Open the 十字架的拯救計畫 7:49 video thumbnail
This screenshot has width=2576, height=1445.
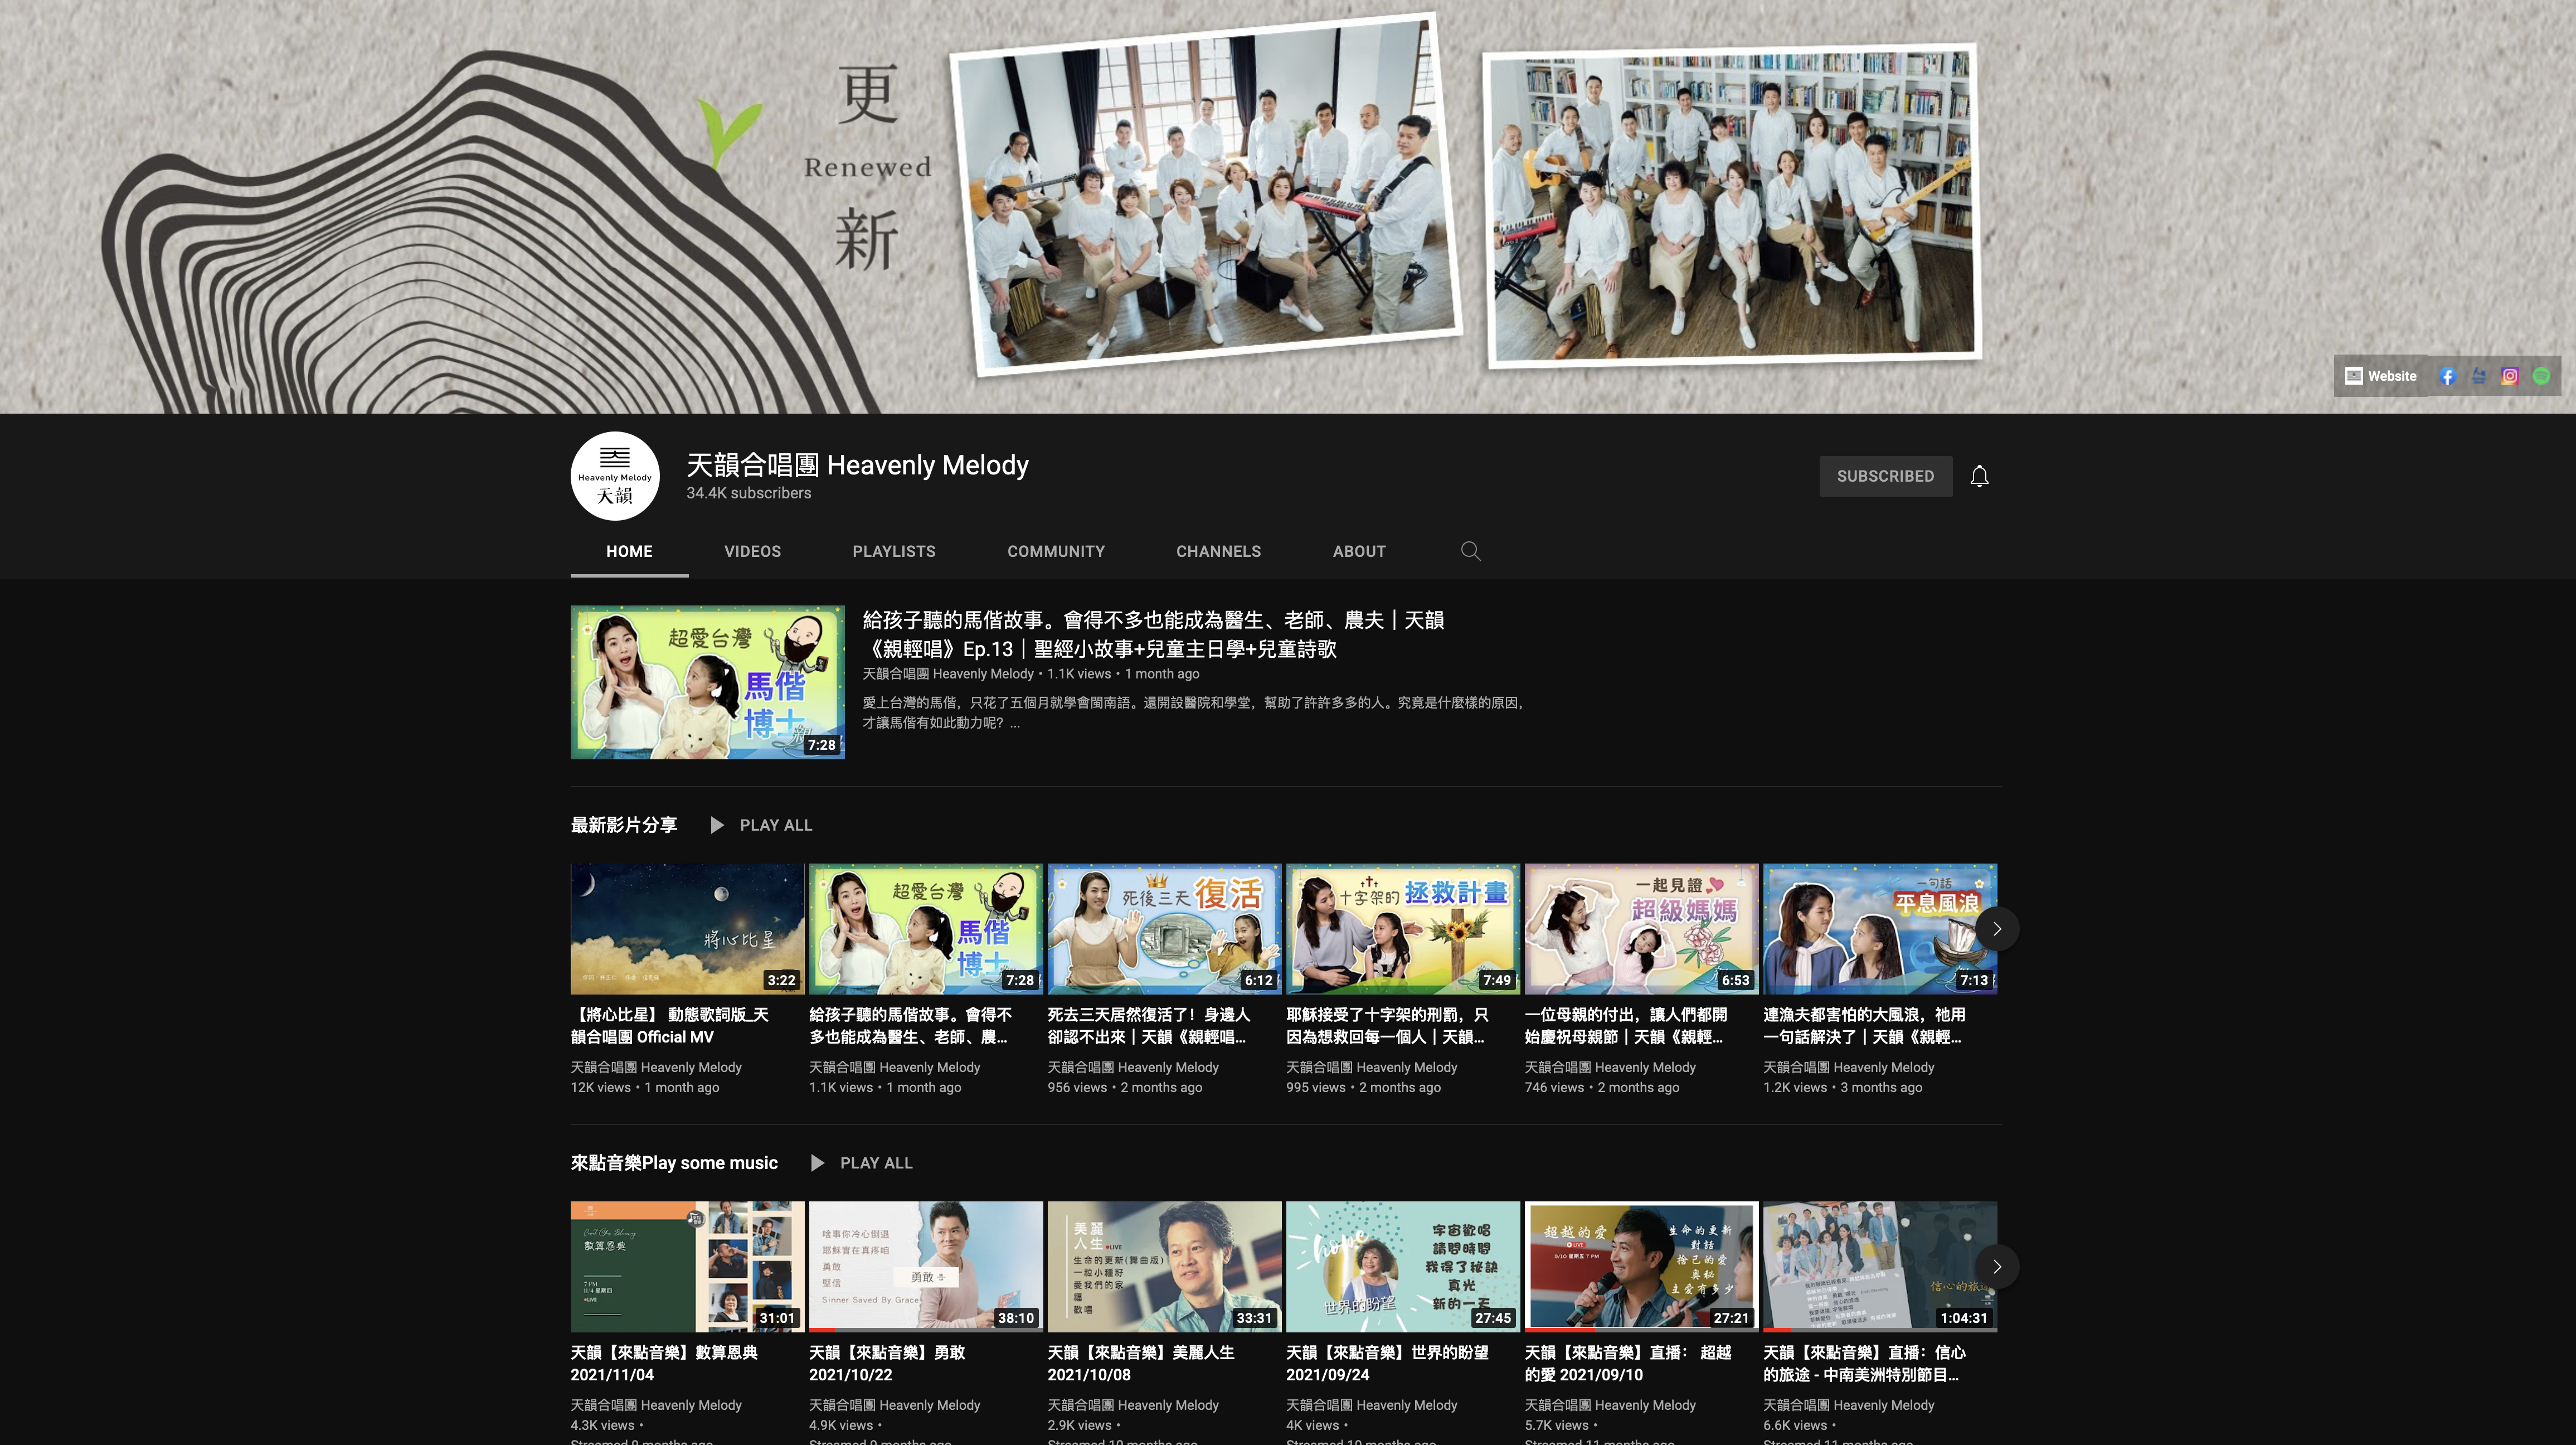pyautogui.click(x=1402, y=929)
